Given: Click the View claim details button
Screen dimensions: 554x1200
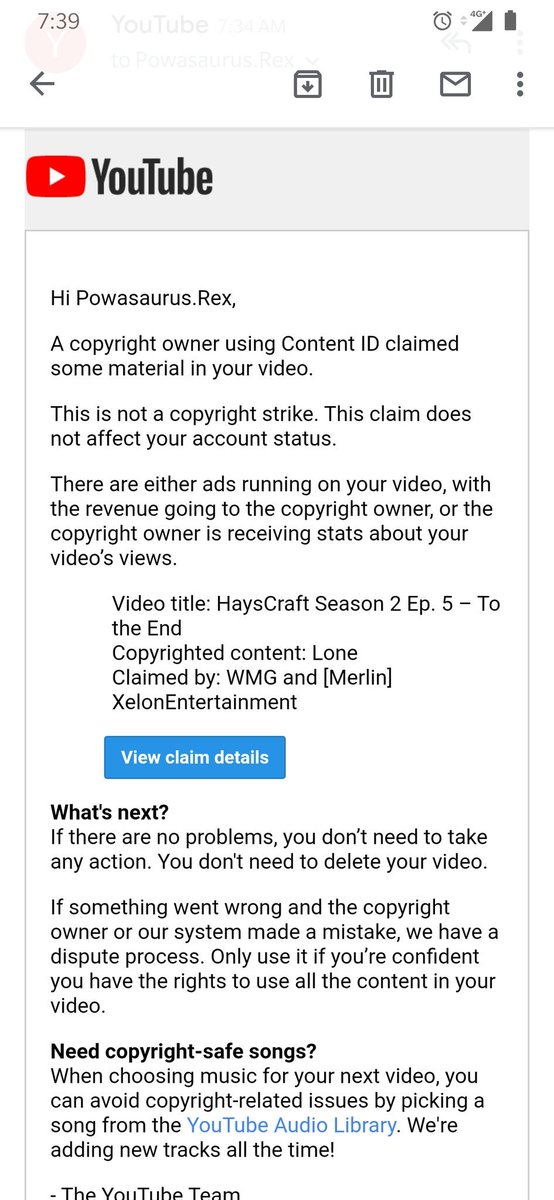Looking at the screenshot, I should click(x=195, y=757).
